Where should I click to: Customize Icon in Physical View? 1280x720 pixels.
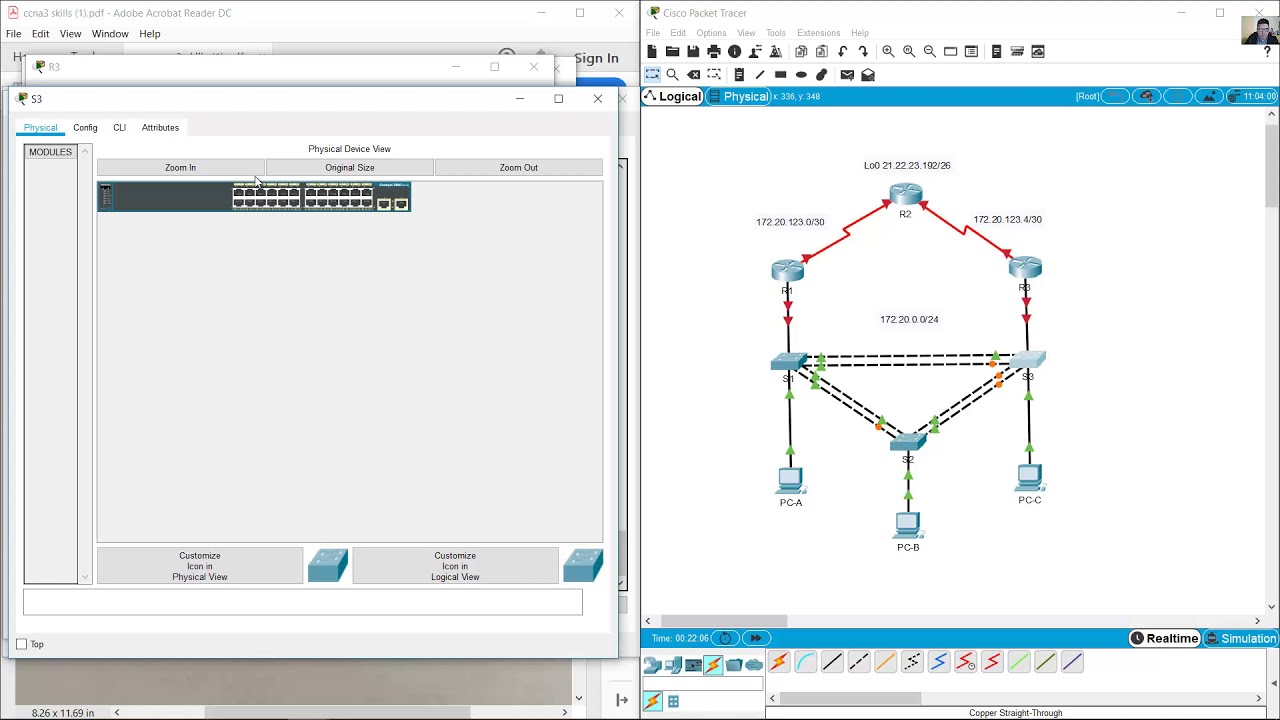200,566
